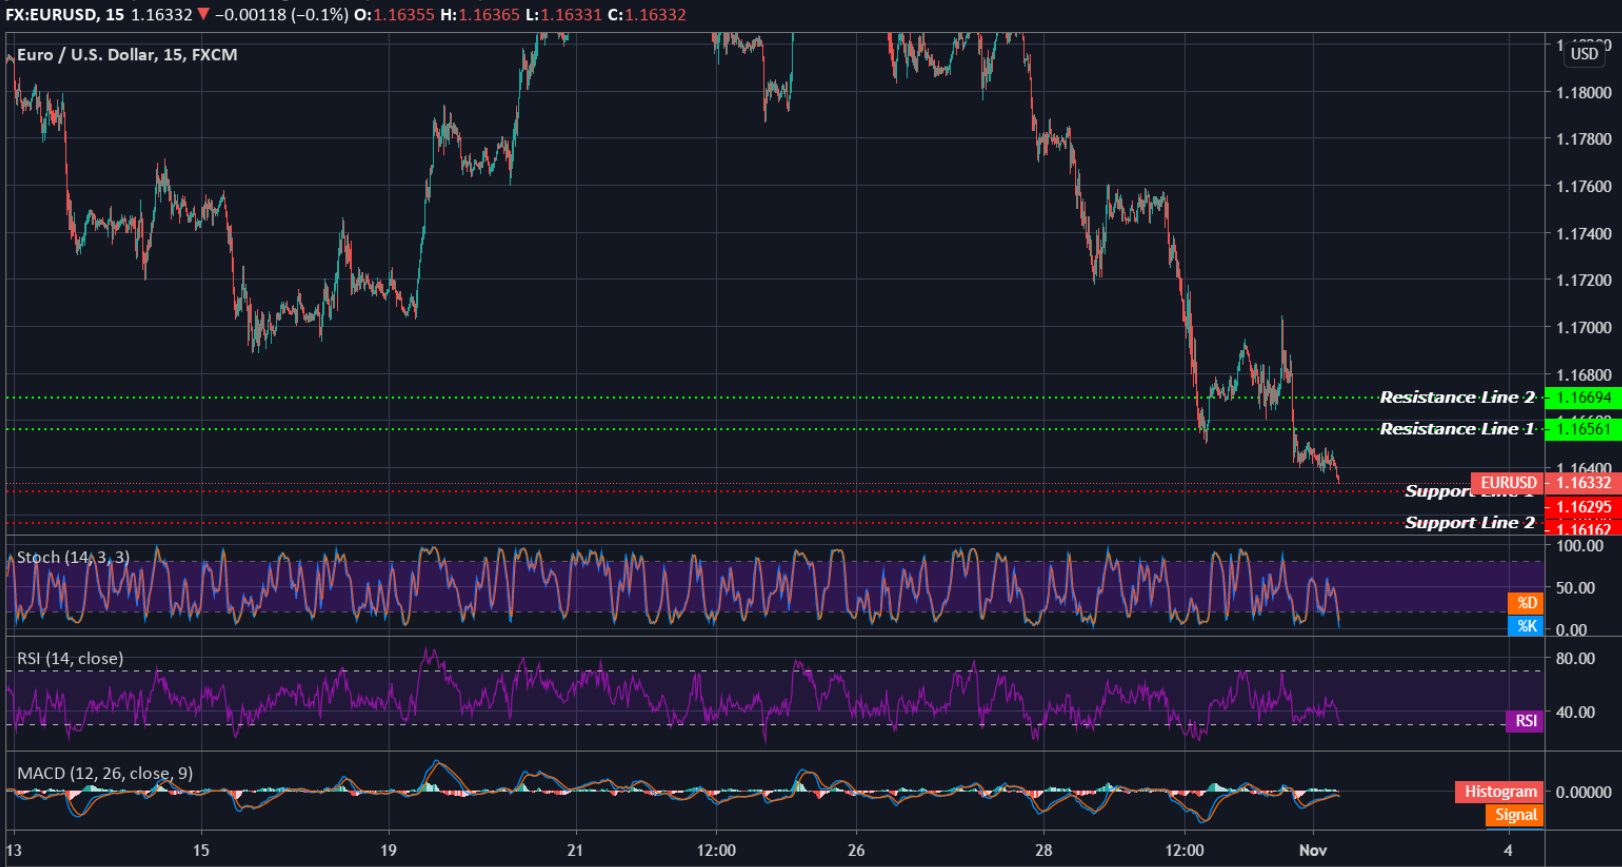Click the purple RSI scale label
Image resolution: width=1622 pixels, height=867 pixels.
coord(1525,721)
